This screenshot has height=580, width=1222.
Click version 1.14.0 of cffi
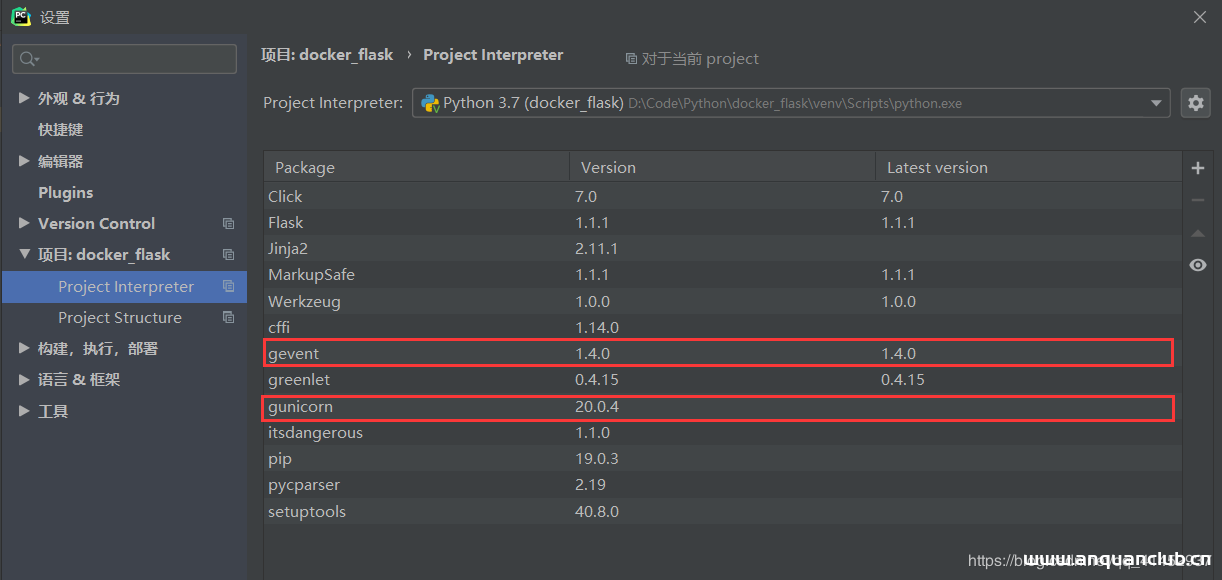[597, 327]
